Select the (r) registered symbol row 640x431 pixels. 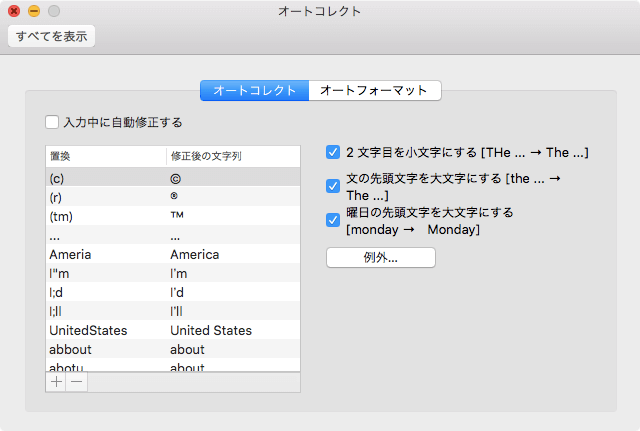point(172,196)
